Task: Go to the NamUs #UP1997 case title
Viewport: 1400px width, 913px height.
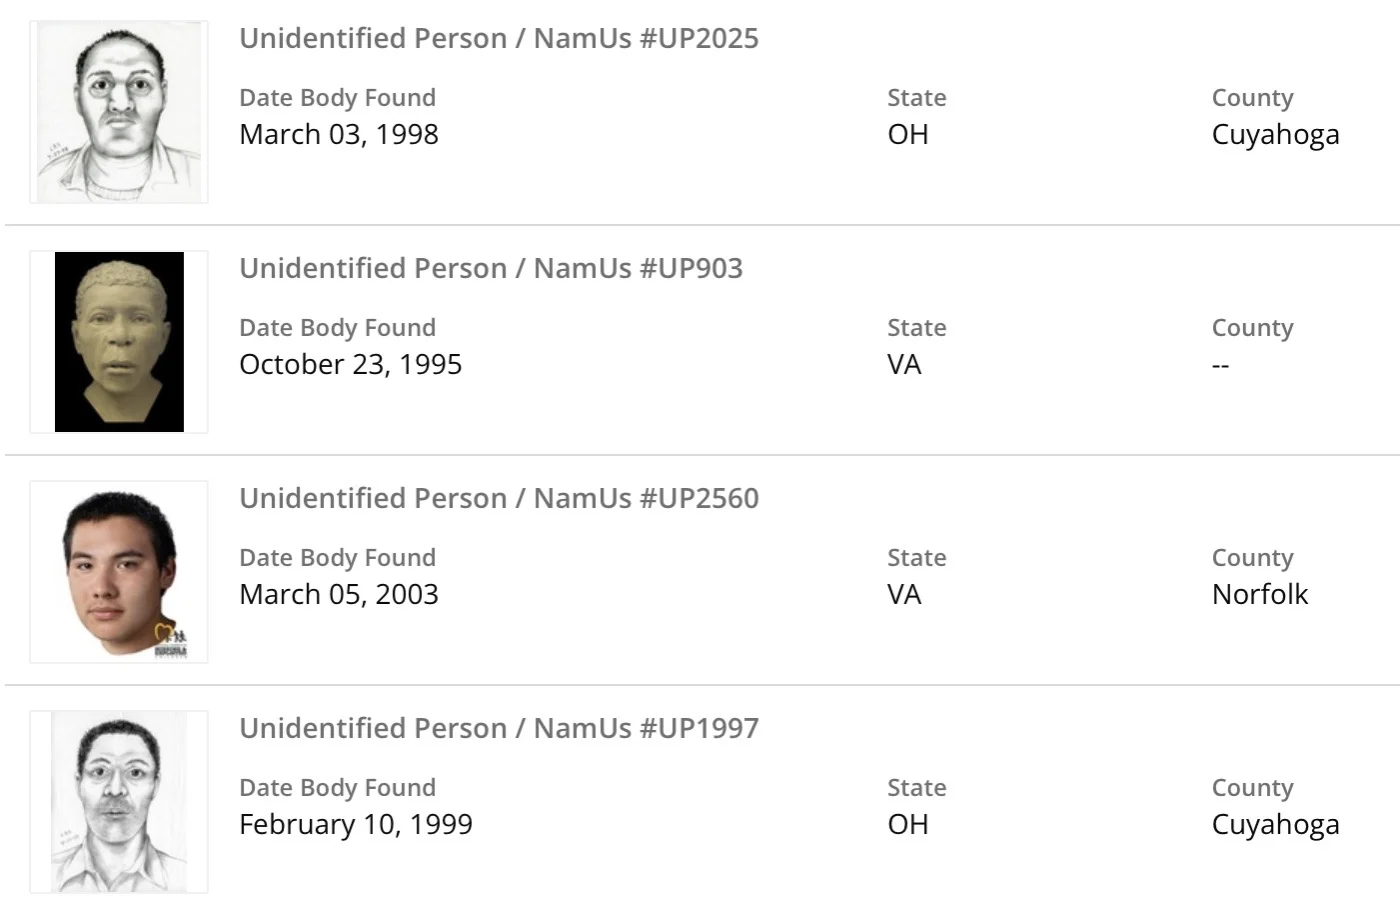Action: tap(498, 728)
